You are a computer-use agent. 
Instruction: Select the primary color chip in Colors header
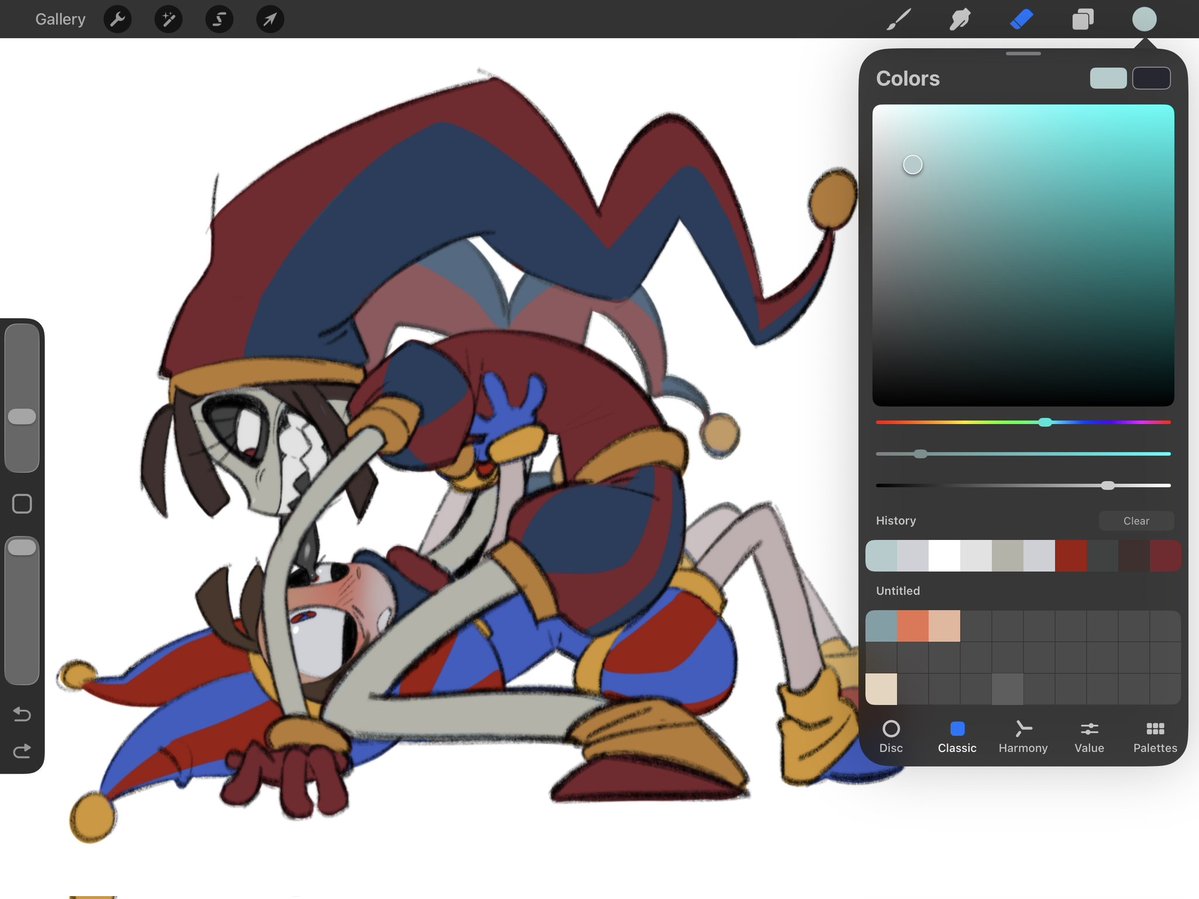coord(1108,78)
